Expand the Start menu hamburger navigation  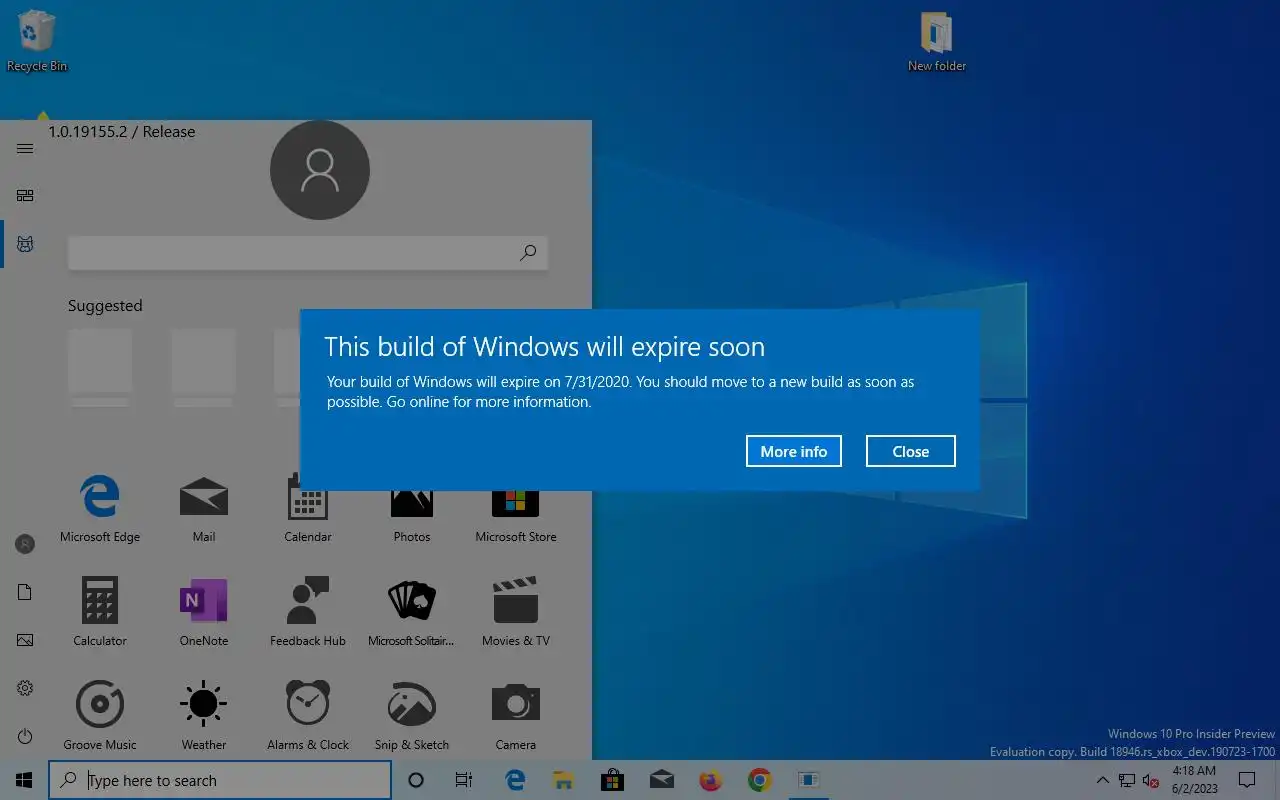point(25,148)
